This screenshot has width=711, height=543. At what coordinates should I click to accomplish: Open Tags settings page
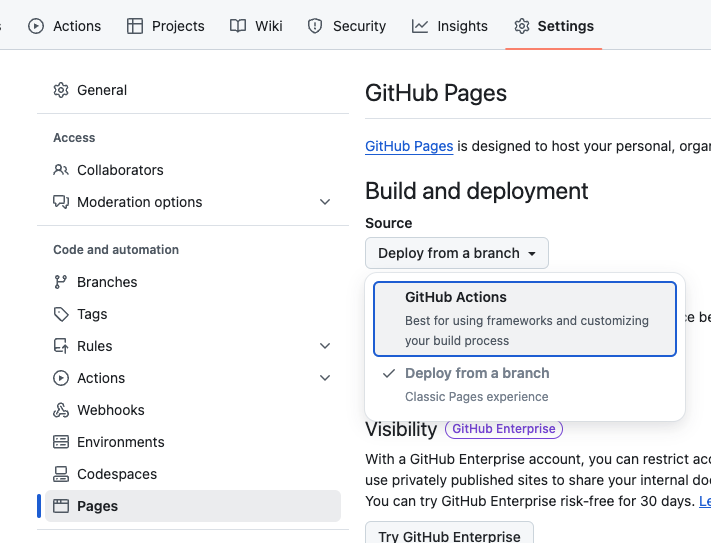coord(193,314)
